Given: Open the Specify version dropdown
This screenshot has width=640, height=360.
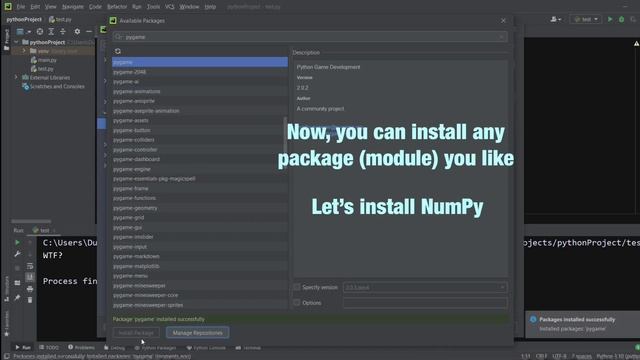Looking at the screenshot, I should (x=425, y=287).
